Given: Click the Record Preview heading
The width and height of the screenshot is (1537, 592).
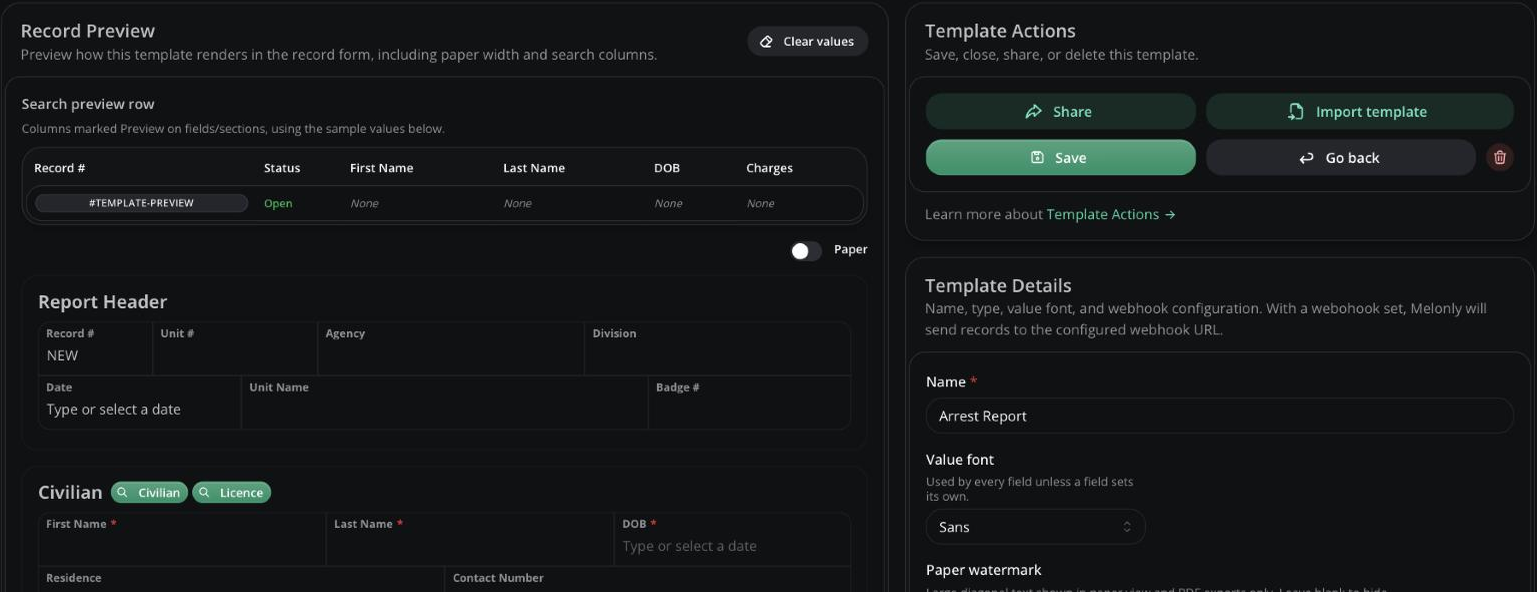Looking at the screenshot, I should click(88, 31).
